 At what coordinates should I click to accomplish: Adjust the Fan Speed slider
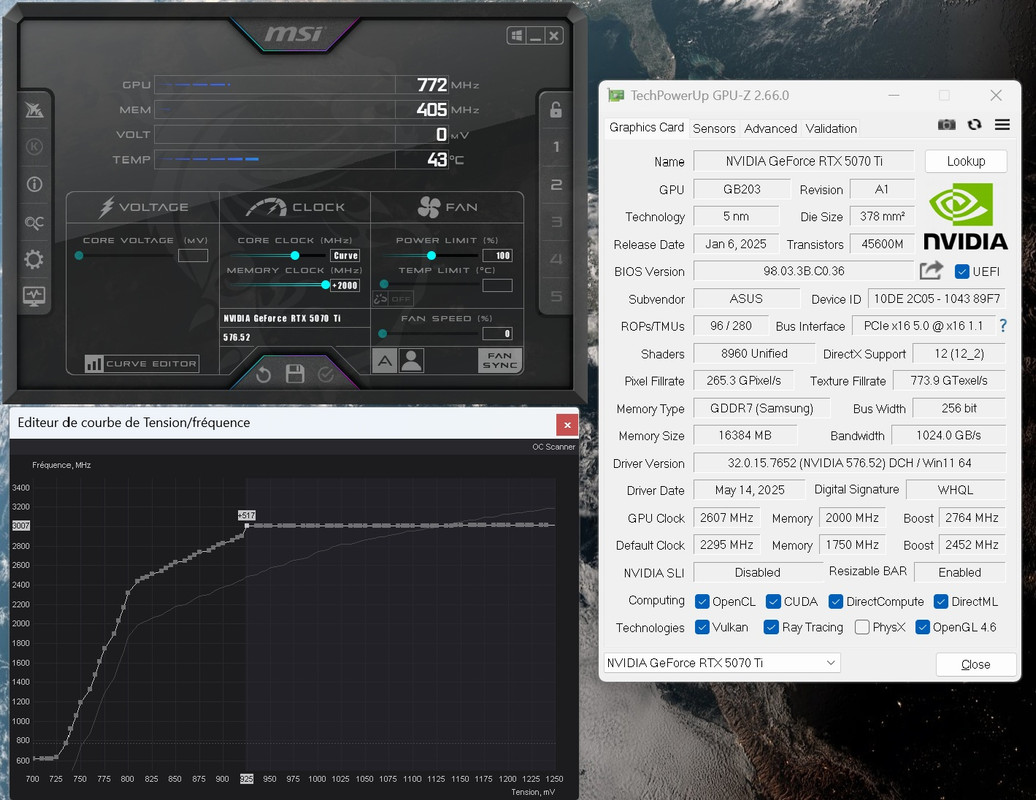click(429, 334)
